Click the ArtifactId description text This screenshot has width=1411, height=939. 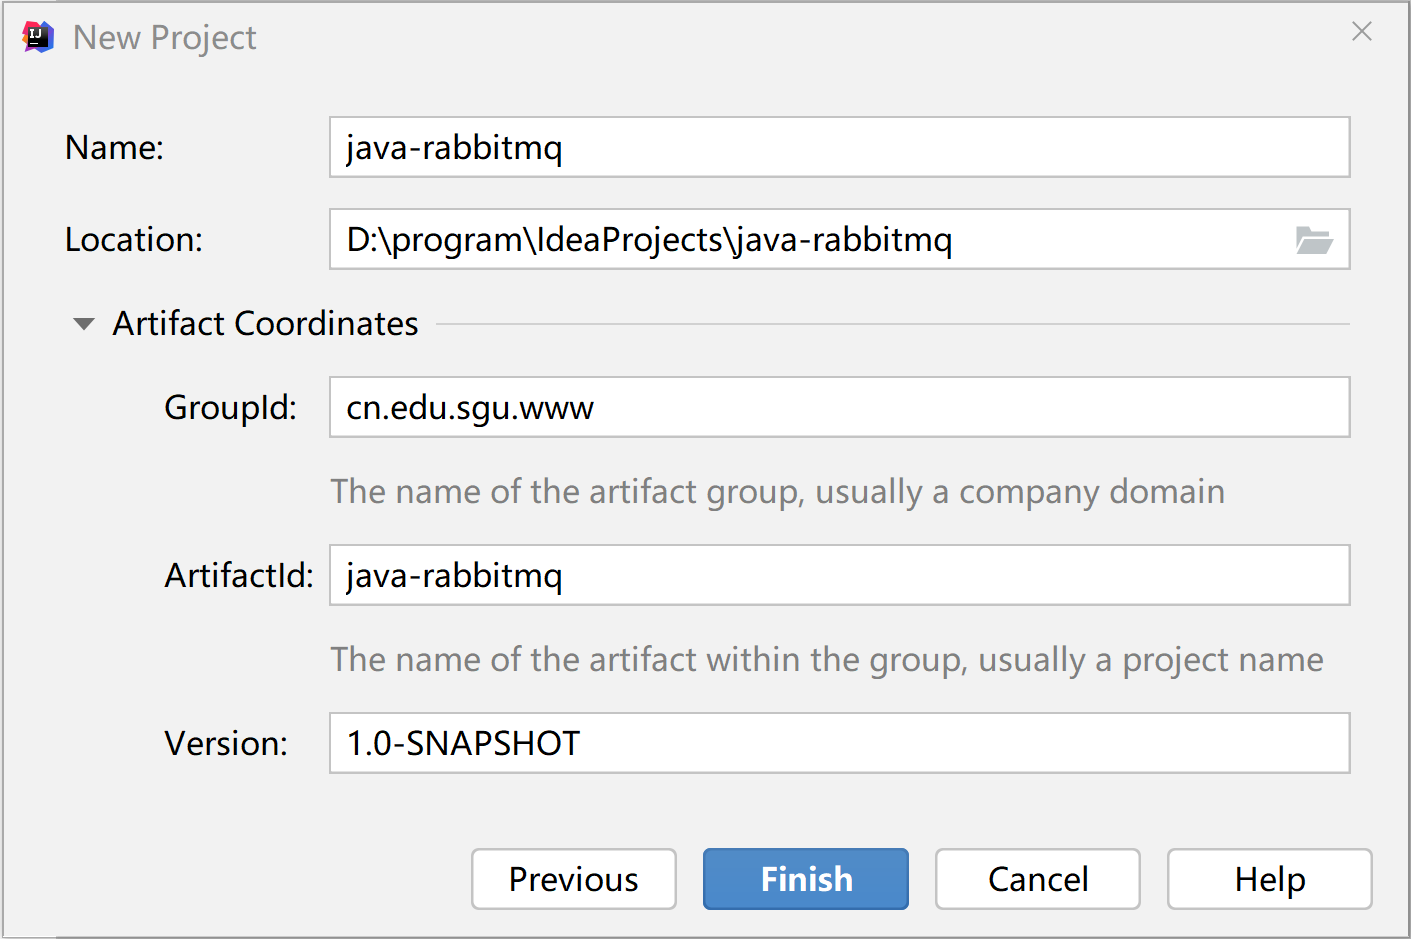pos(827,659)
